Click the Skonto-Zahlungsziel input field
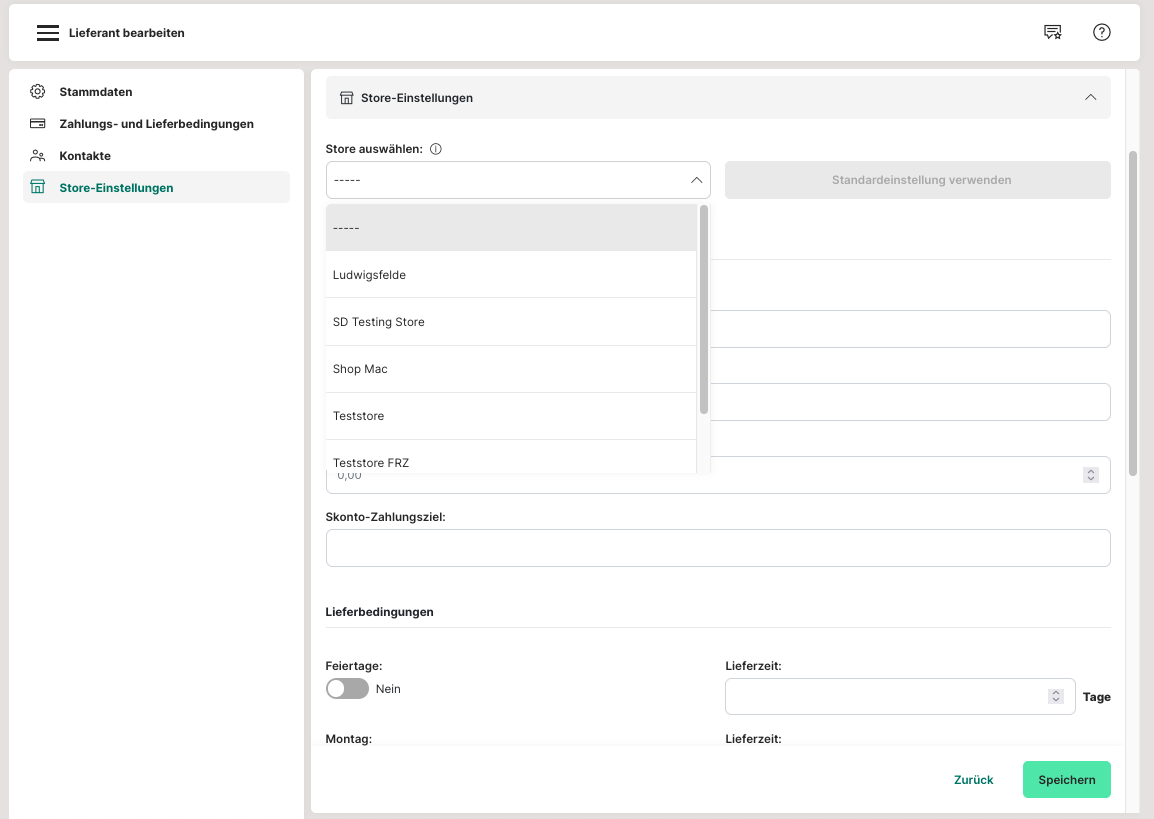The width and height of the screenshot is (1154, 819). [x=717, y=548]
